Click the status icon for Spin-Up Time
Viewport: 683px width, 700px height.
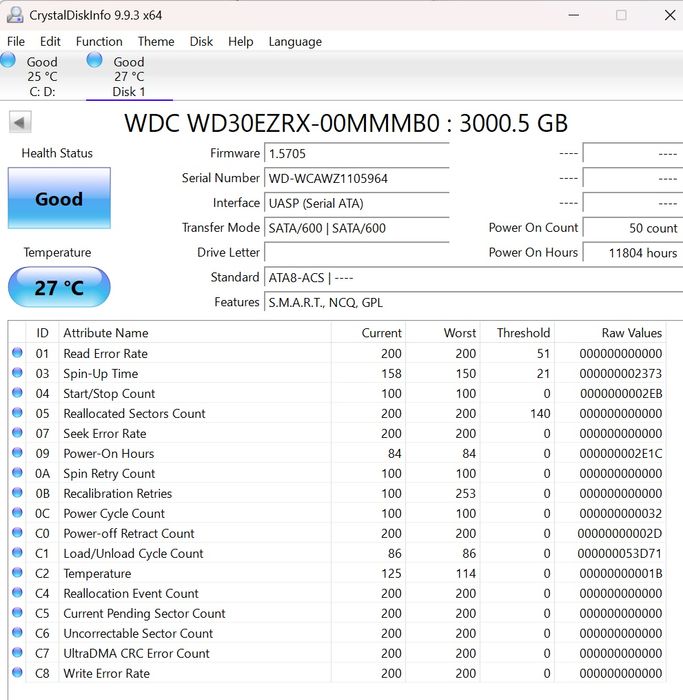point(17,372)
